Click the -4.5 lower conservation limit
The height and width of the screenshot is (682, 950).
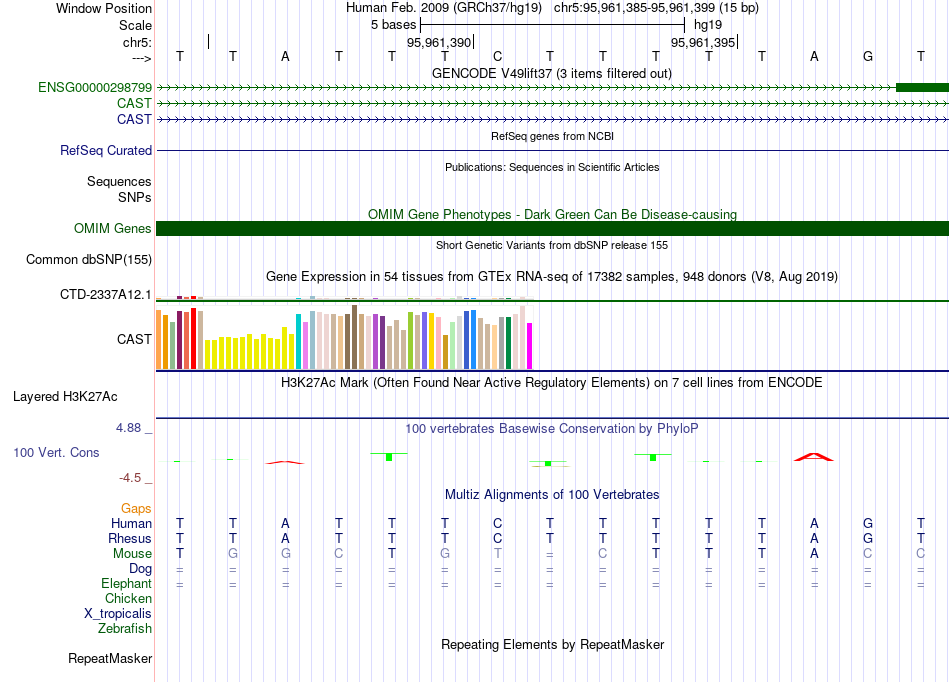pyautogui.click(x=130, y=478)
